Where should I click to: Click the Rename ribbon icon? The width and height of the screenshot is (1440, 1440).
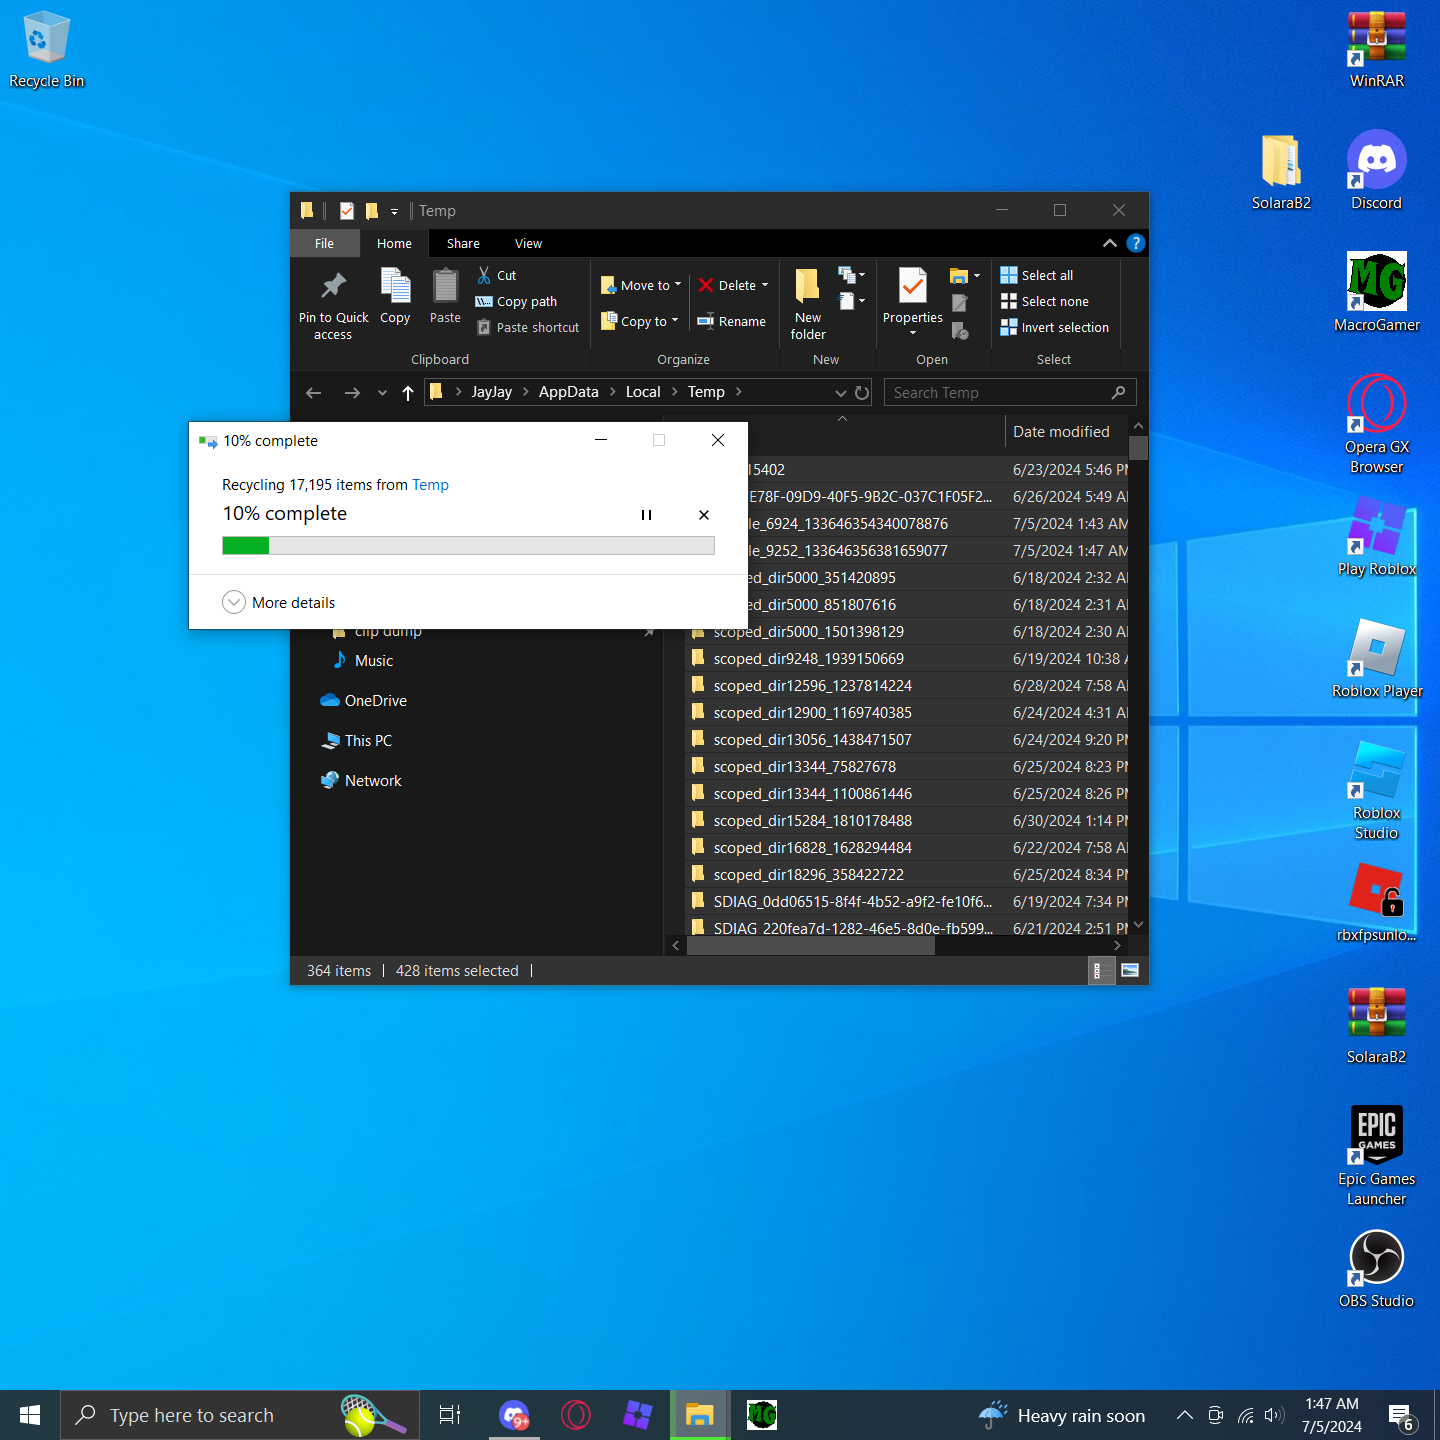706,321
